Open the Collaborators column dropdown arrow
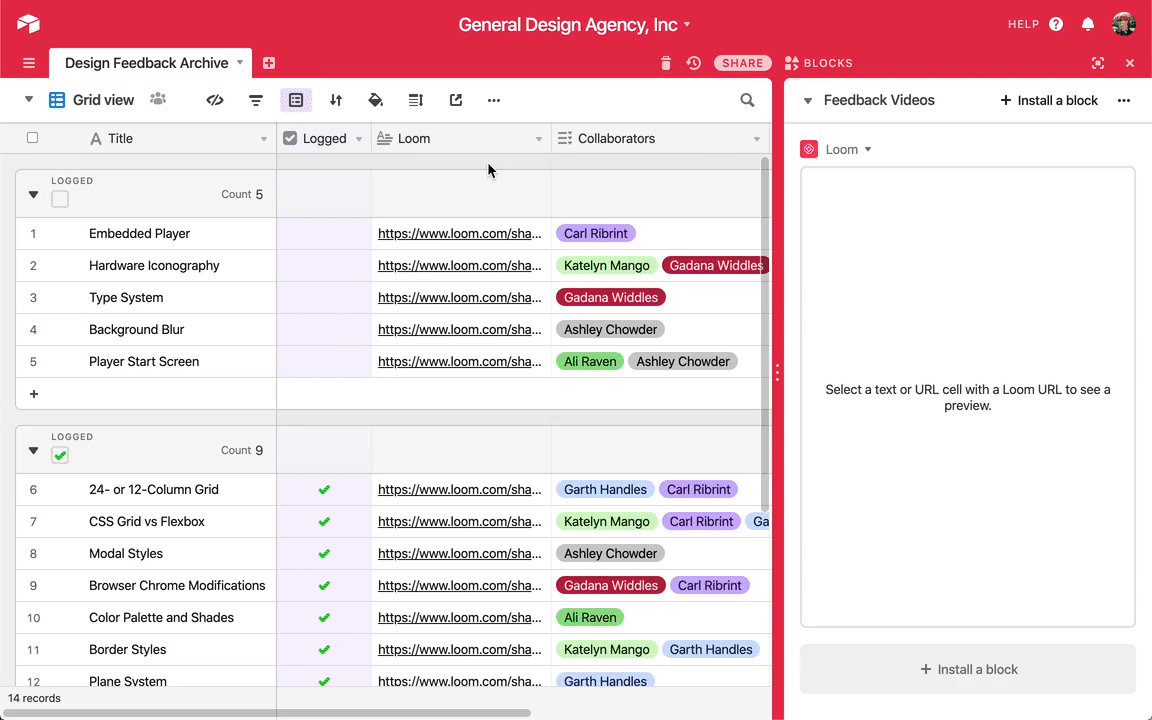This screenshot has width=1152, height=720. click(x=757, y=139)
